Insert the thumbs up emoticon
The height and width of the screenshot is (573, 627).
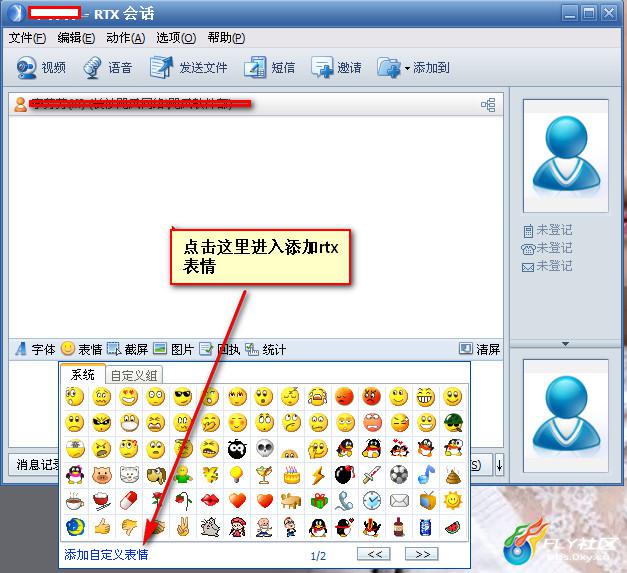(102, 527)
